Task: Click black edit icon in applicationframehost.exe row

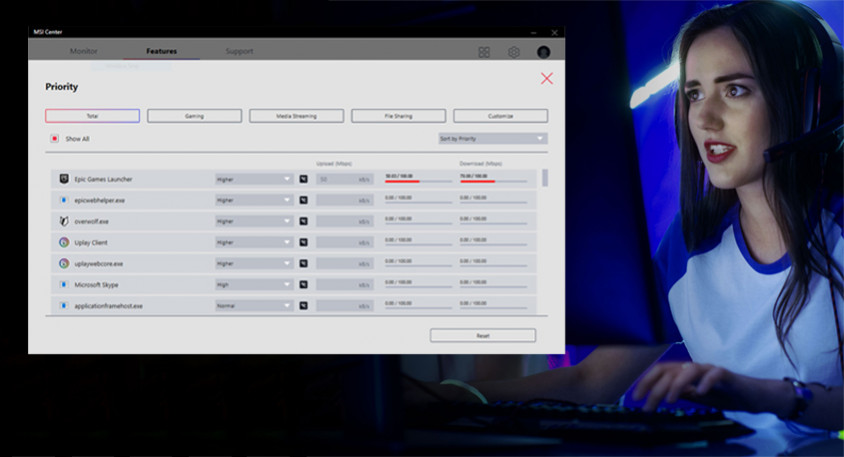Action: pos(304,306)
